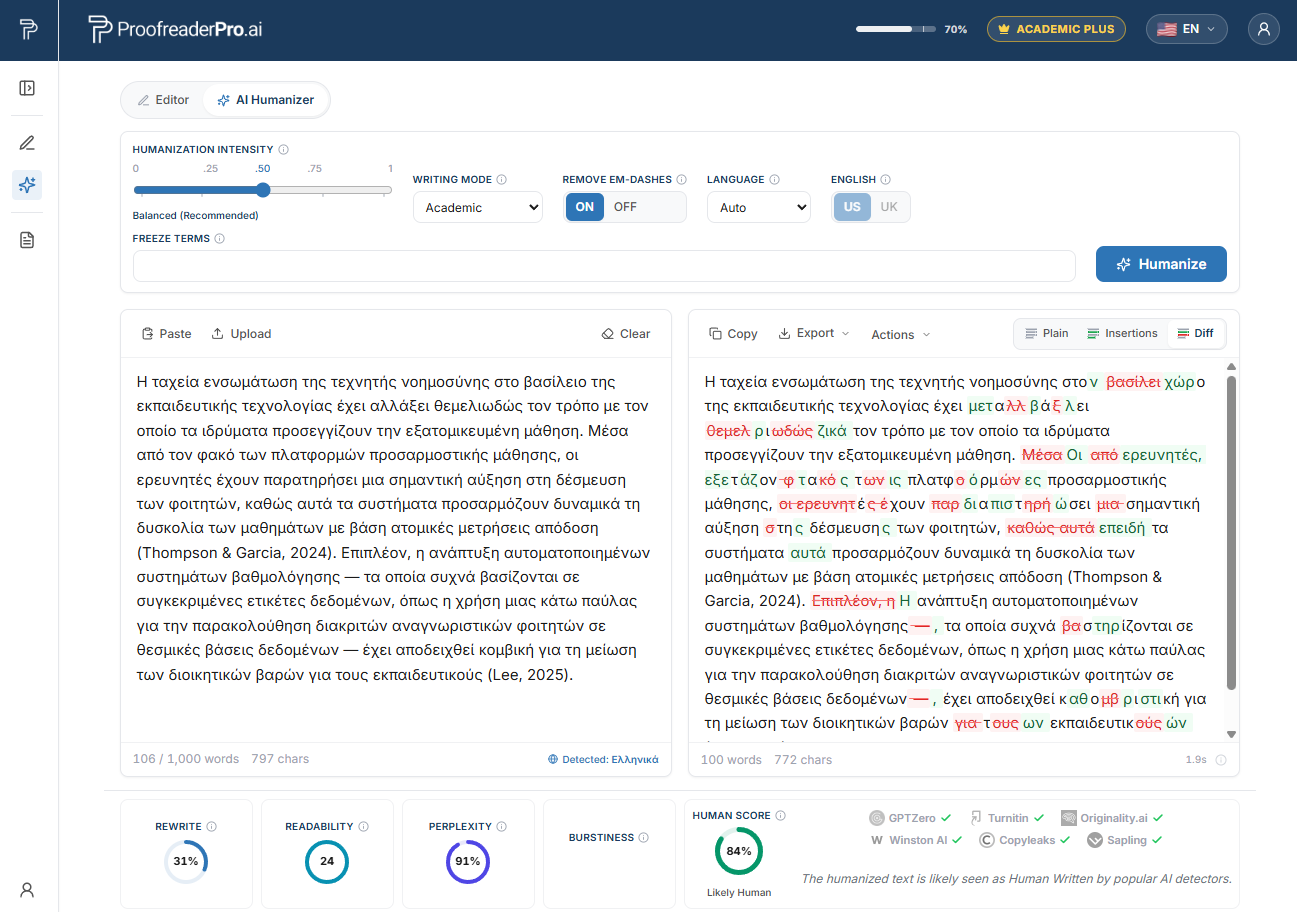Click the globe icon beside Detected language
The height and width of the screenshot is (912, 1297).
coord(553,759)
